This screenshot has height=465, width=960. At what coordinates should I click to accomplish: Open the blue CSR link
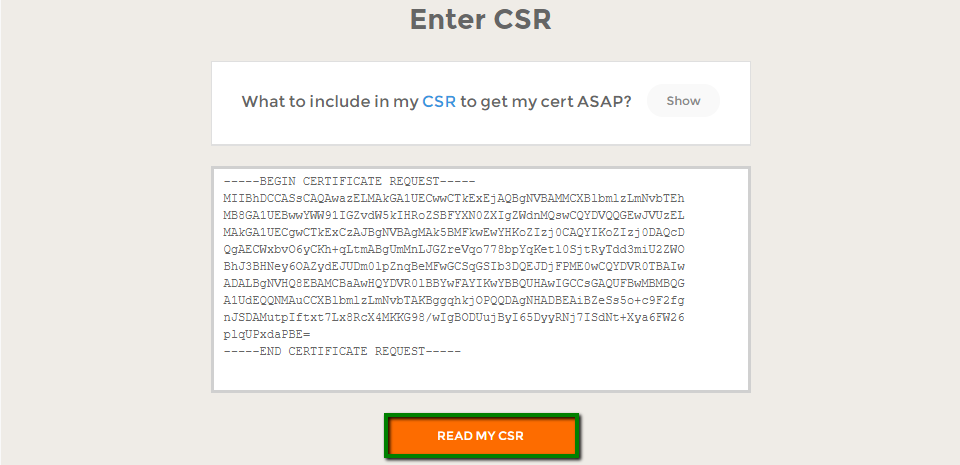(439, 101)
